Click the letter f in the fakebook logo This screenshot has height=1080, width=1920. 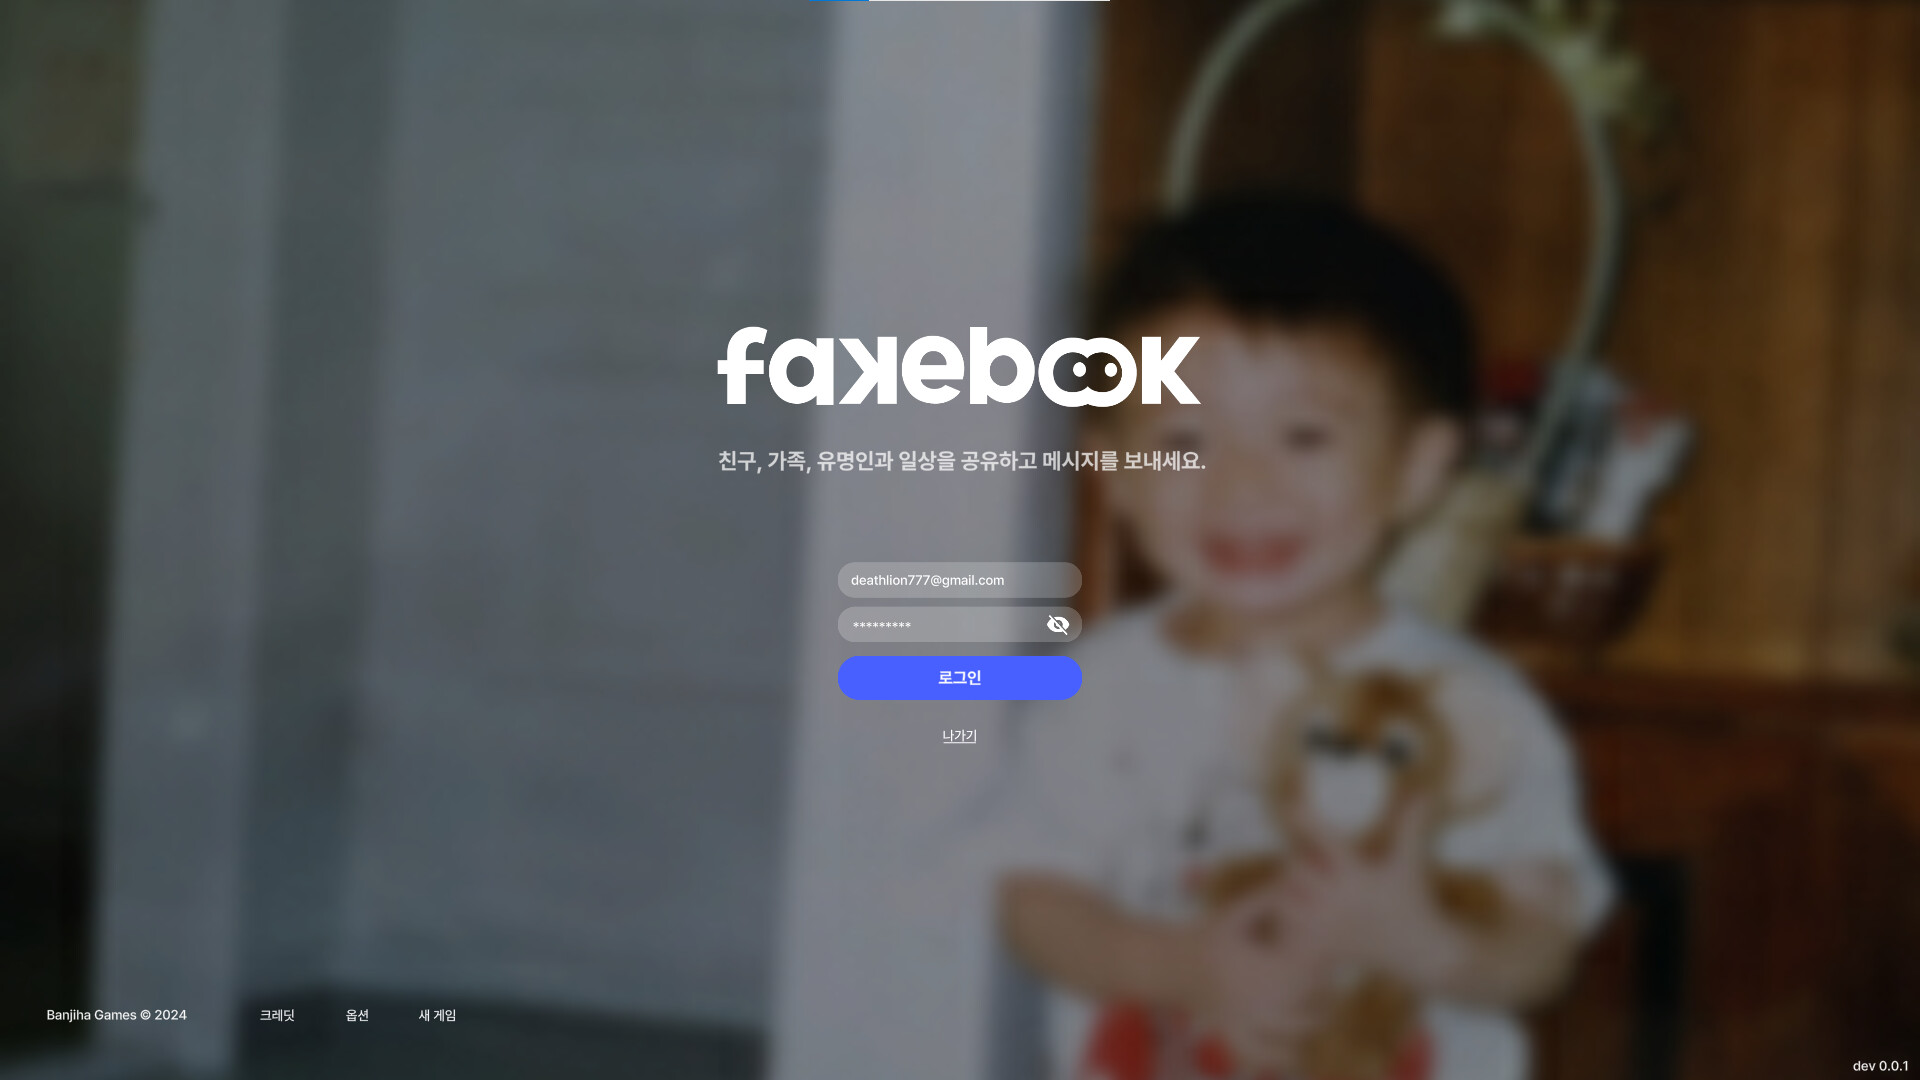(x=741, y=366)
